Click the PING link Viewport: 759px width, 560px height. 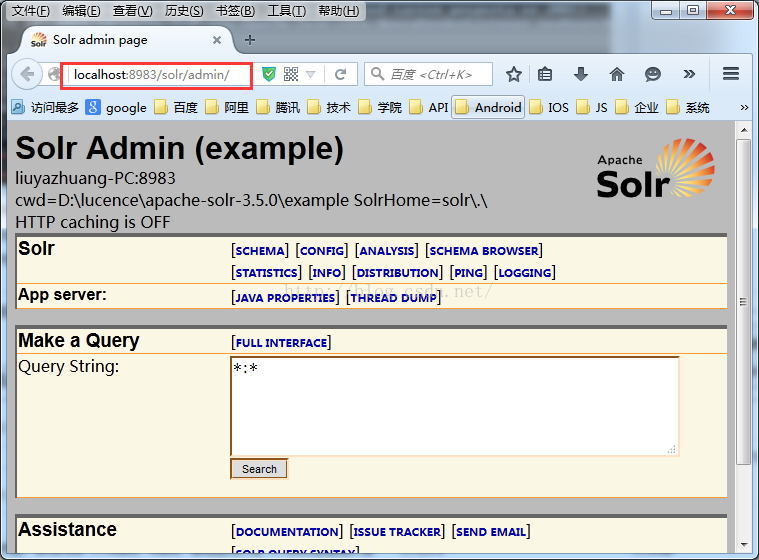pos(468,272)
